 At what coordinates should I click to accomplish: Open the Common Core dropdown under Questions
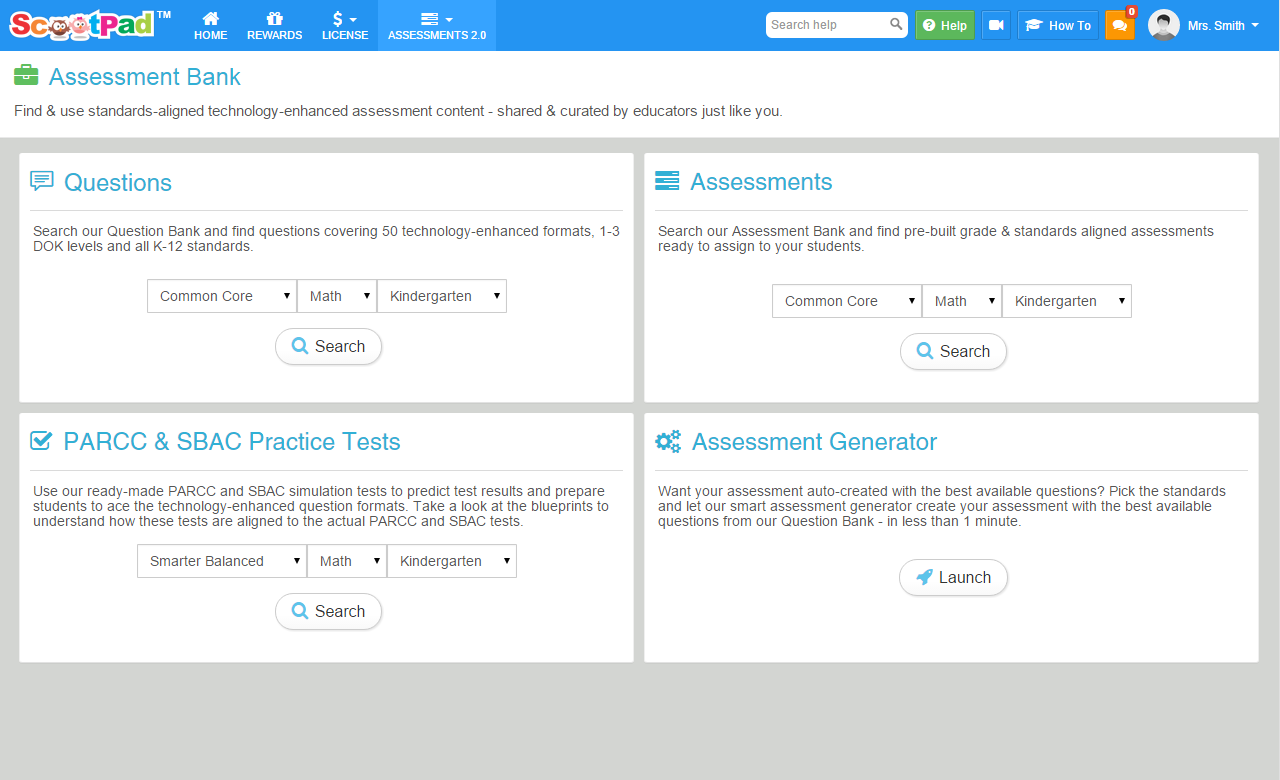221,295
